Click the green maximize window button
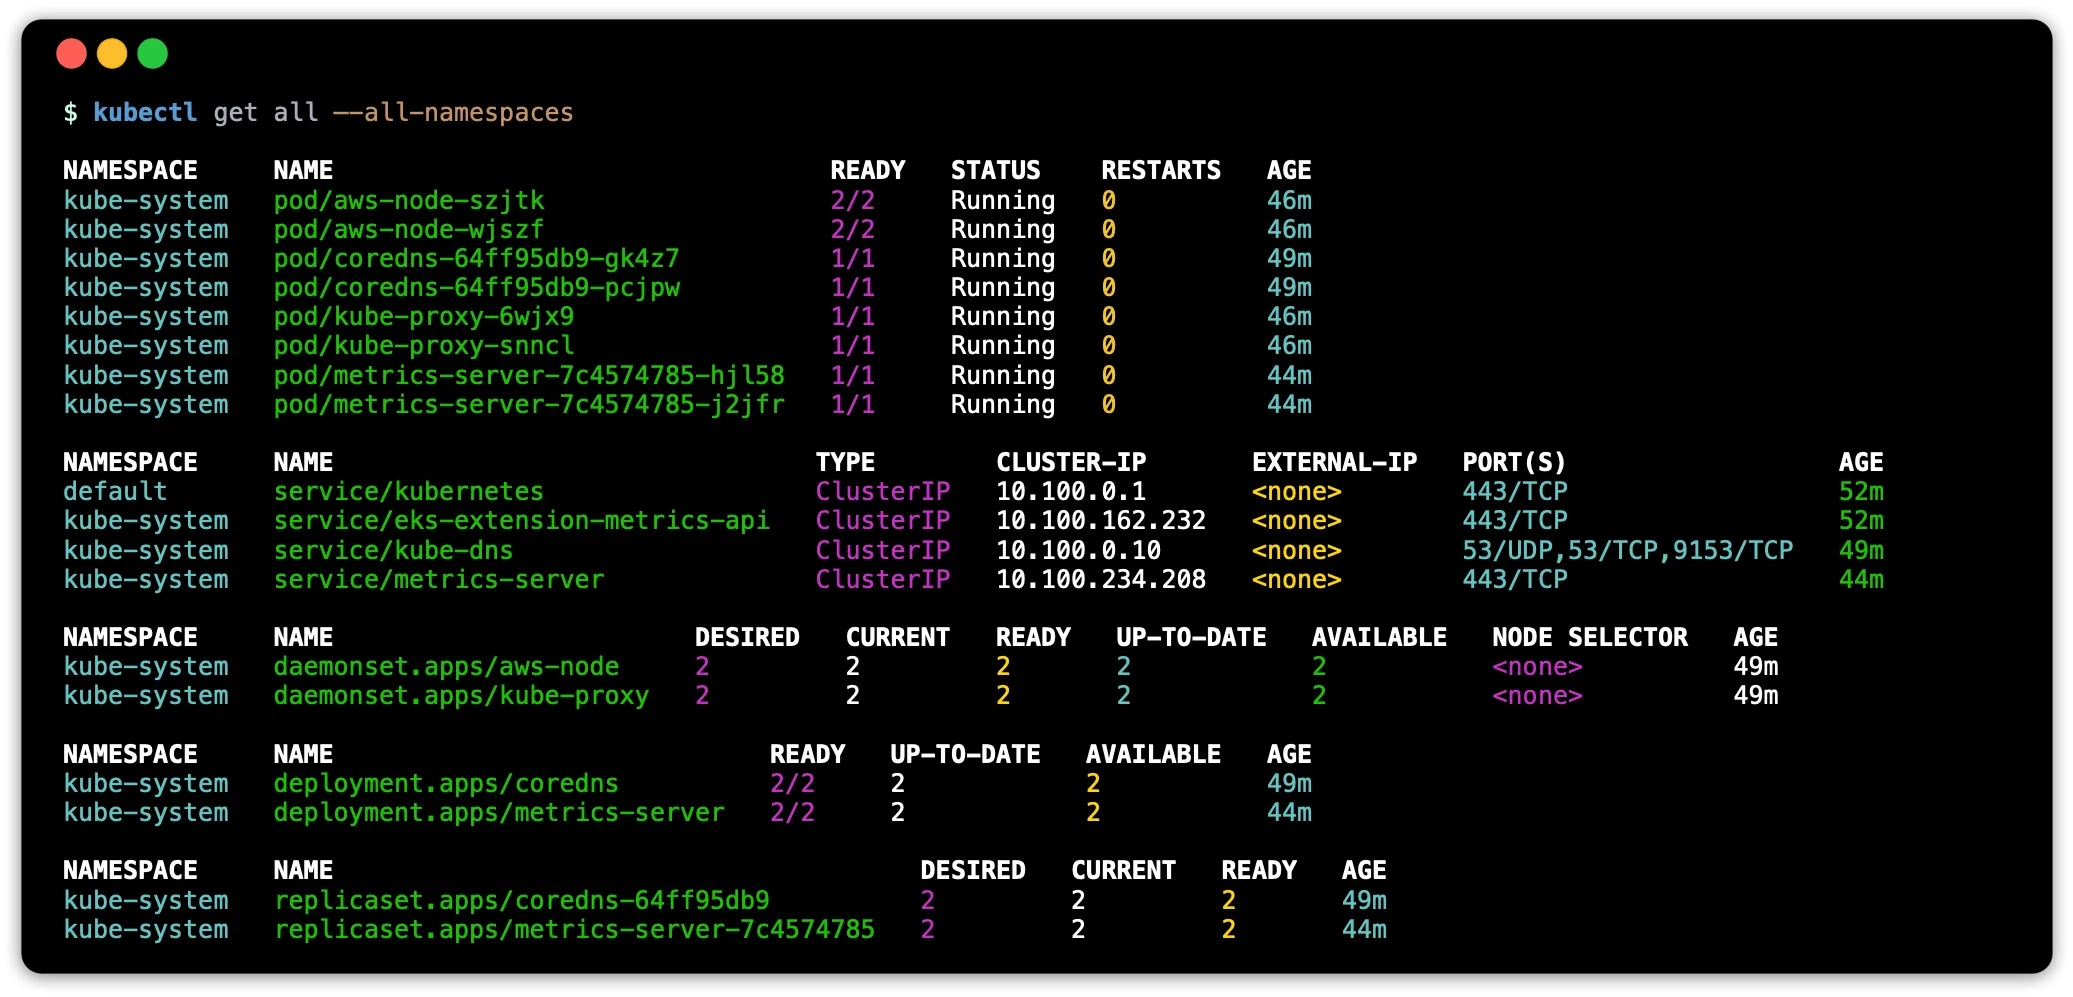Screen dimensions: 2073x997 click(x=152, y=53)
